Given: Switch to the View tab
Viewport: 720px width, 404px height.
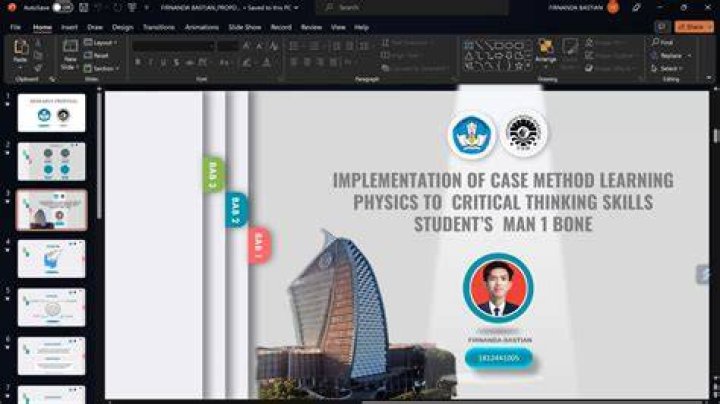Looking at the screenshot, I should pos(338,28).
